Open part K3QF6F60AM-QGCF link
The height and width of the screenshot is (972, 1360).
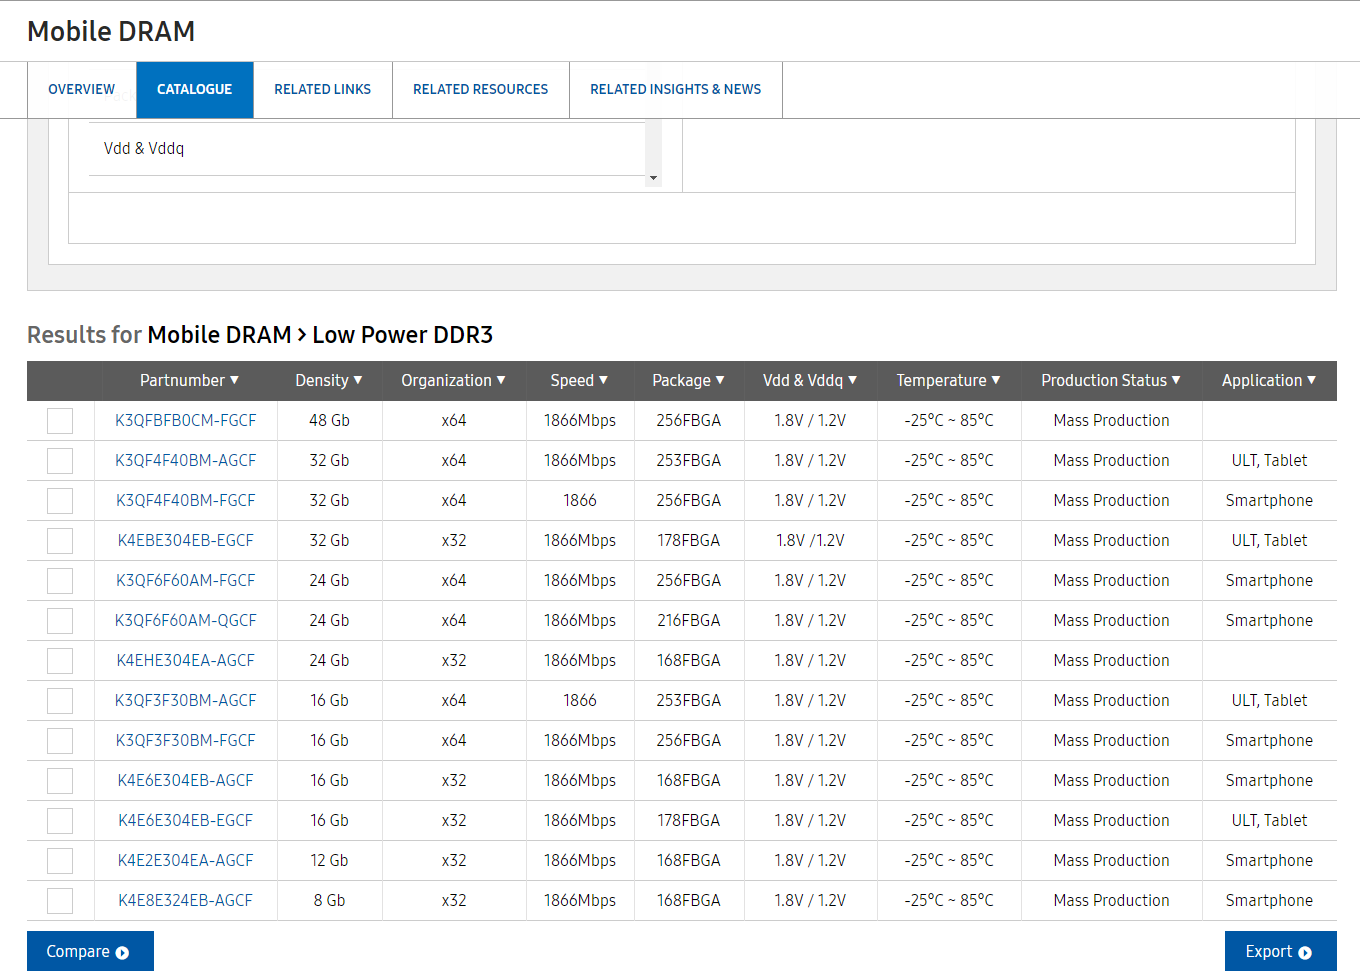click(x=186, y=621)
